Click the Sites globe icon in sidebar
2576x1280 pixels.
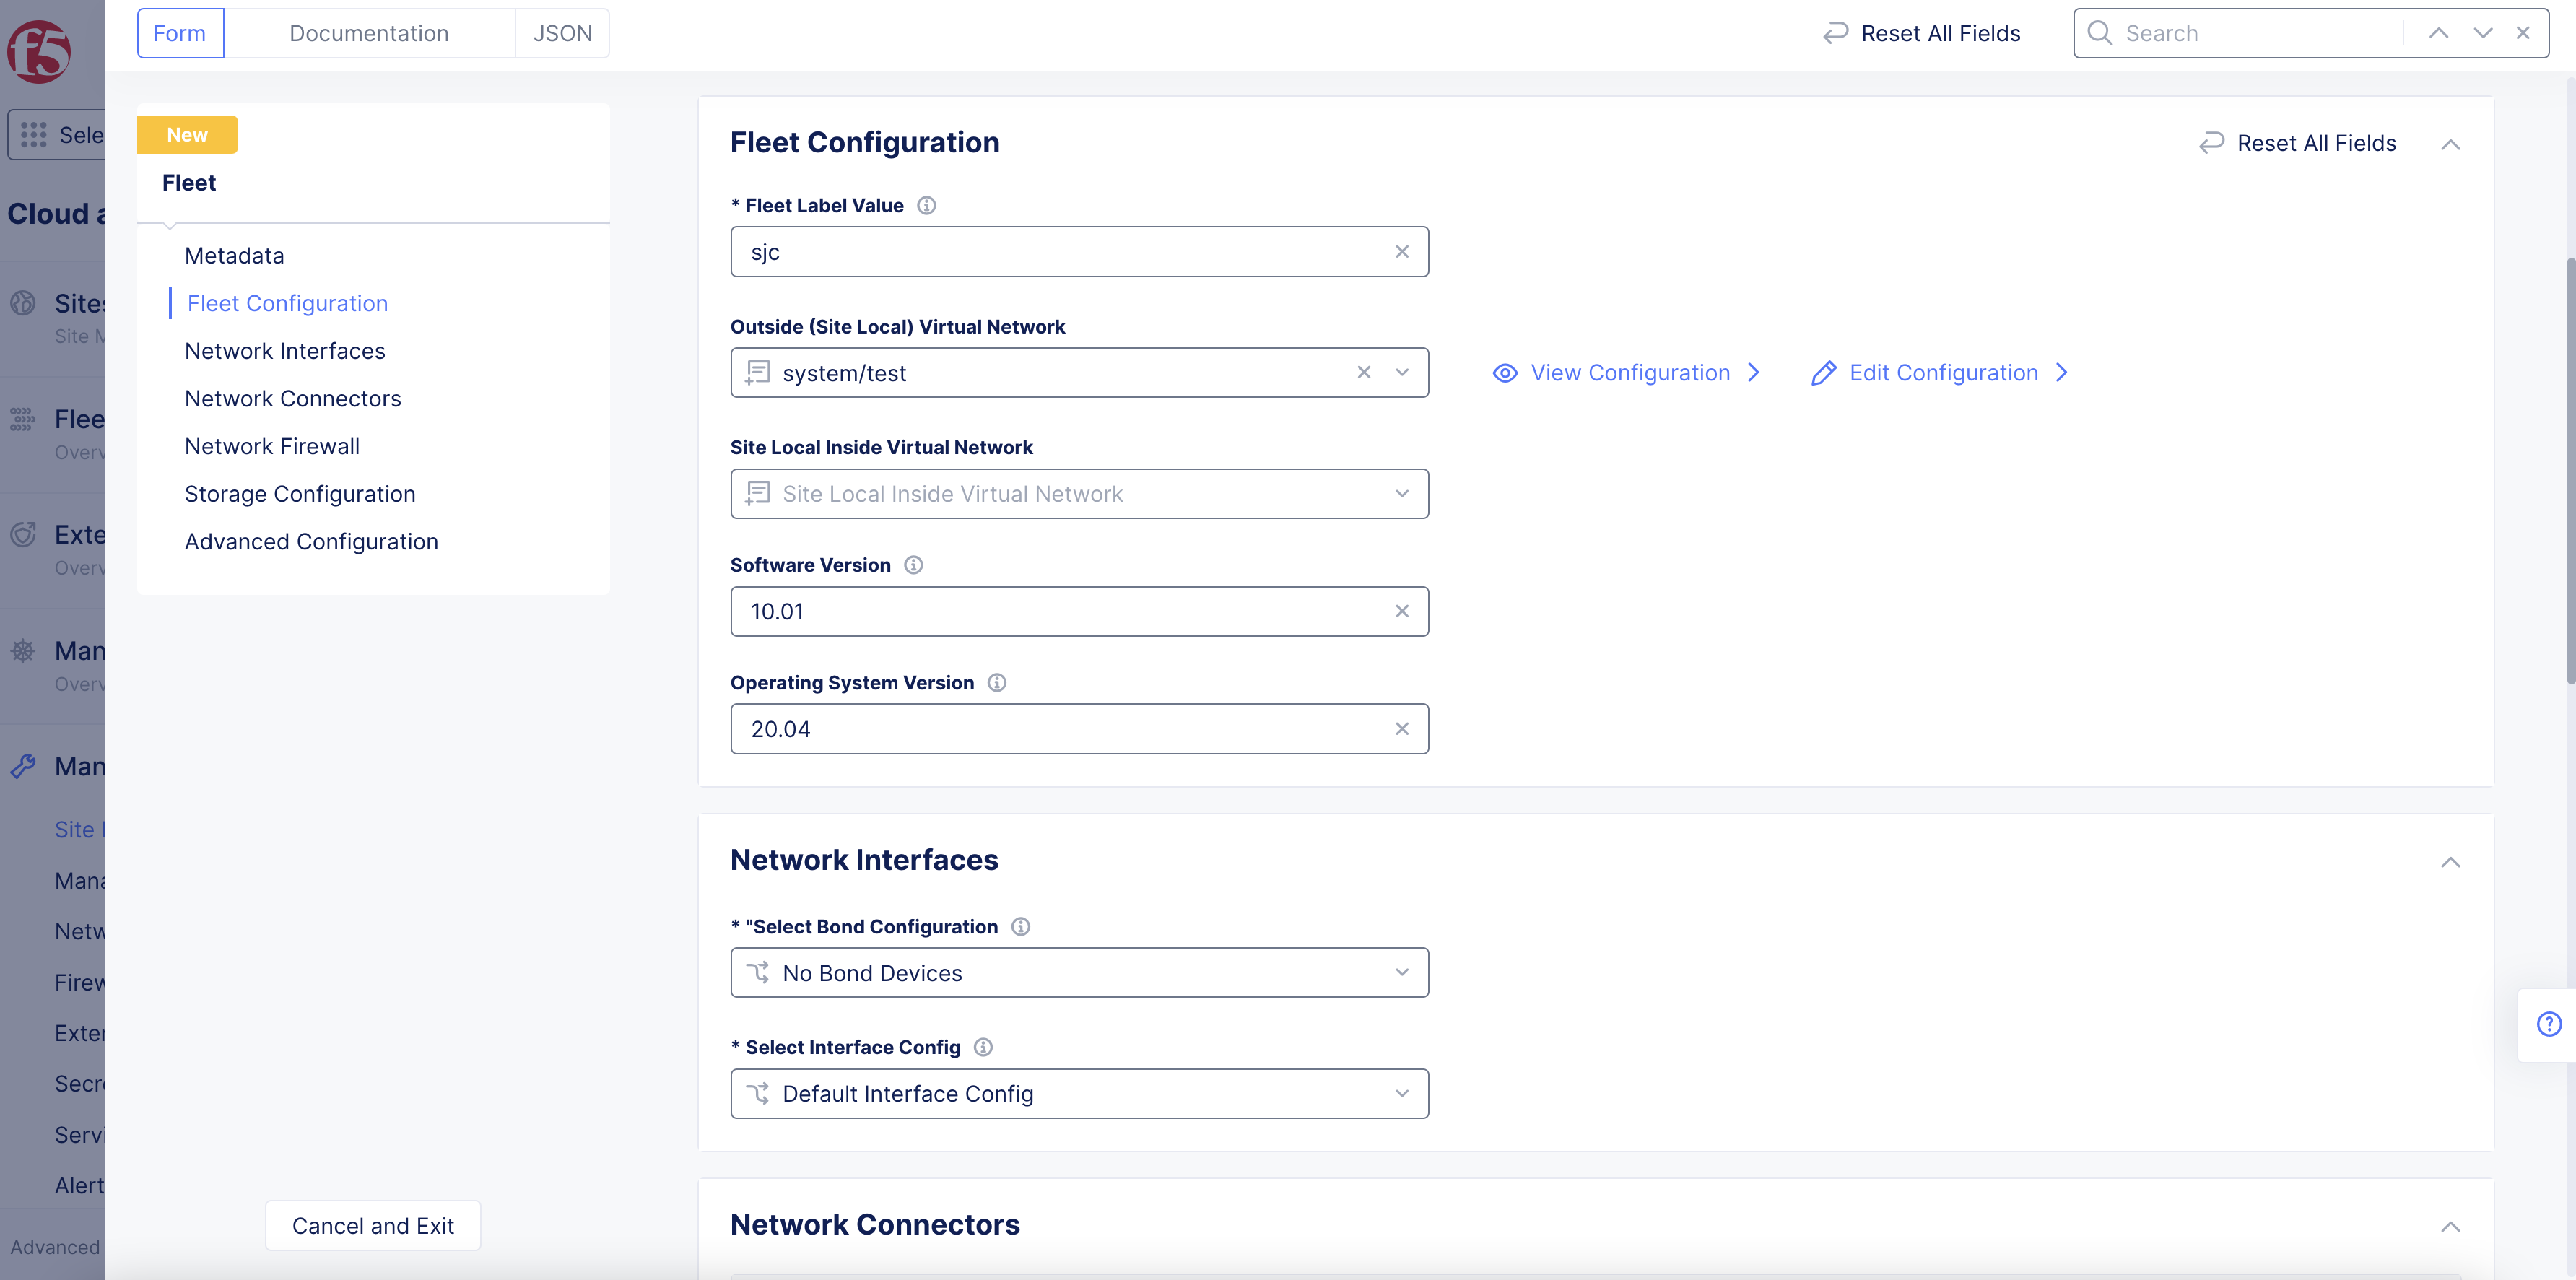coord(23,303)
